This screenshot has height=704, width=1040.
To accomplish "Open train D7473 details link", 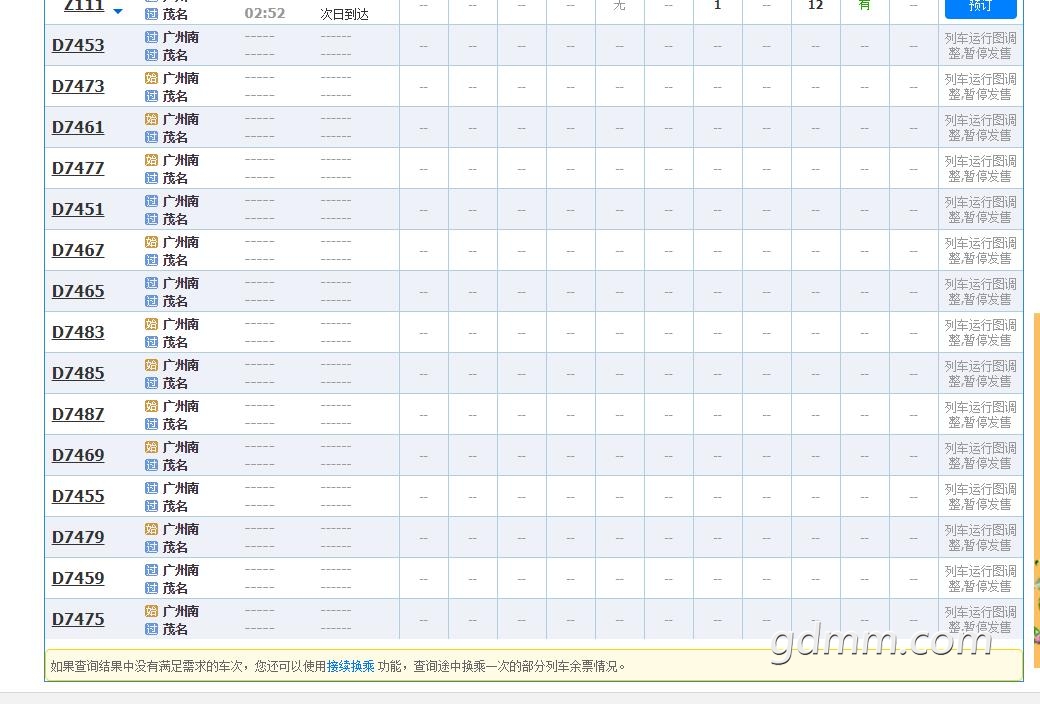I will pyautogui.click(x=78, y=86).
